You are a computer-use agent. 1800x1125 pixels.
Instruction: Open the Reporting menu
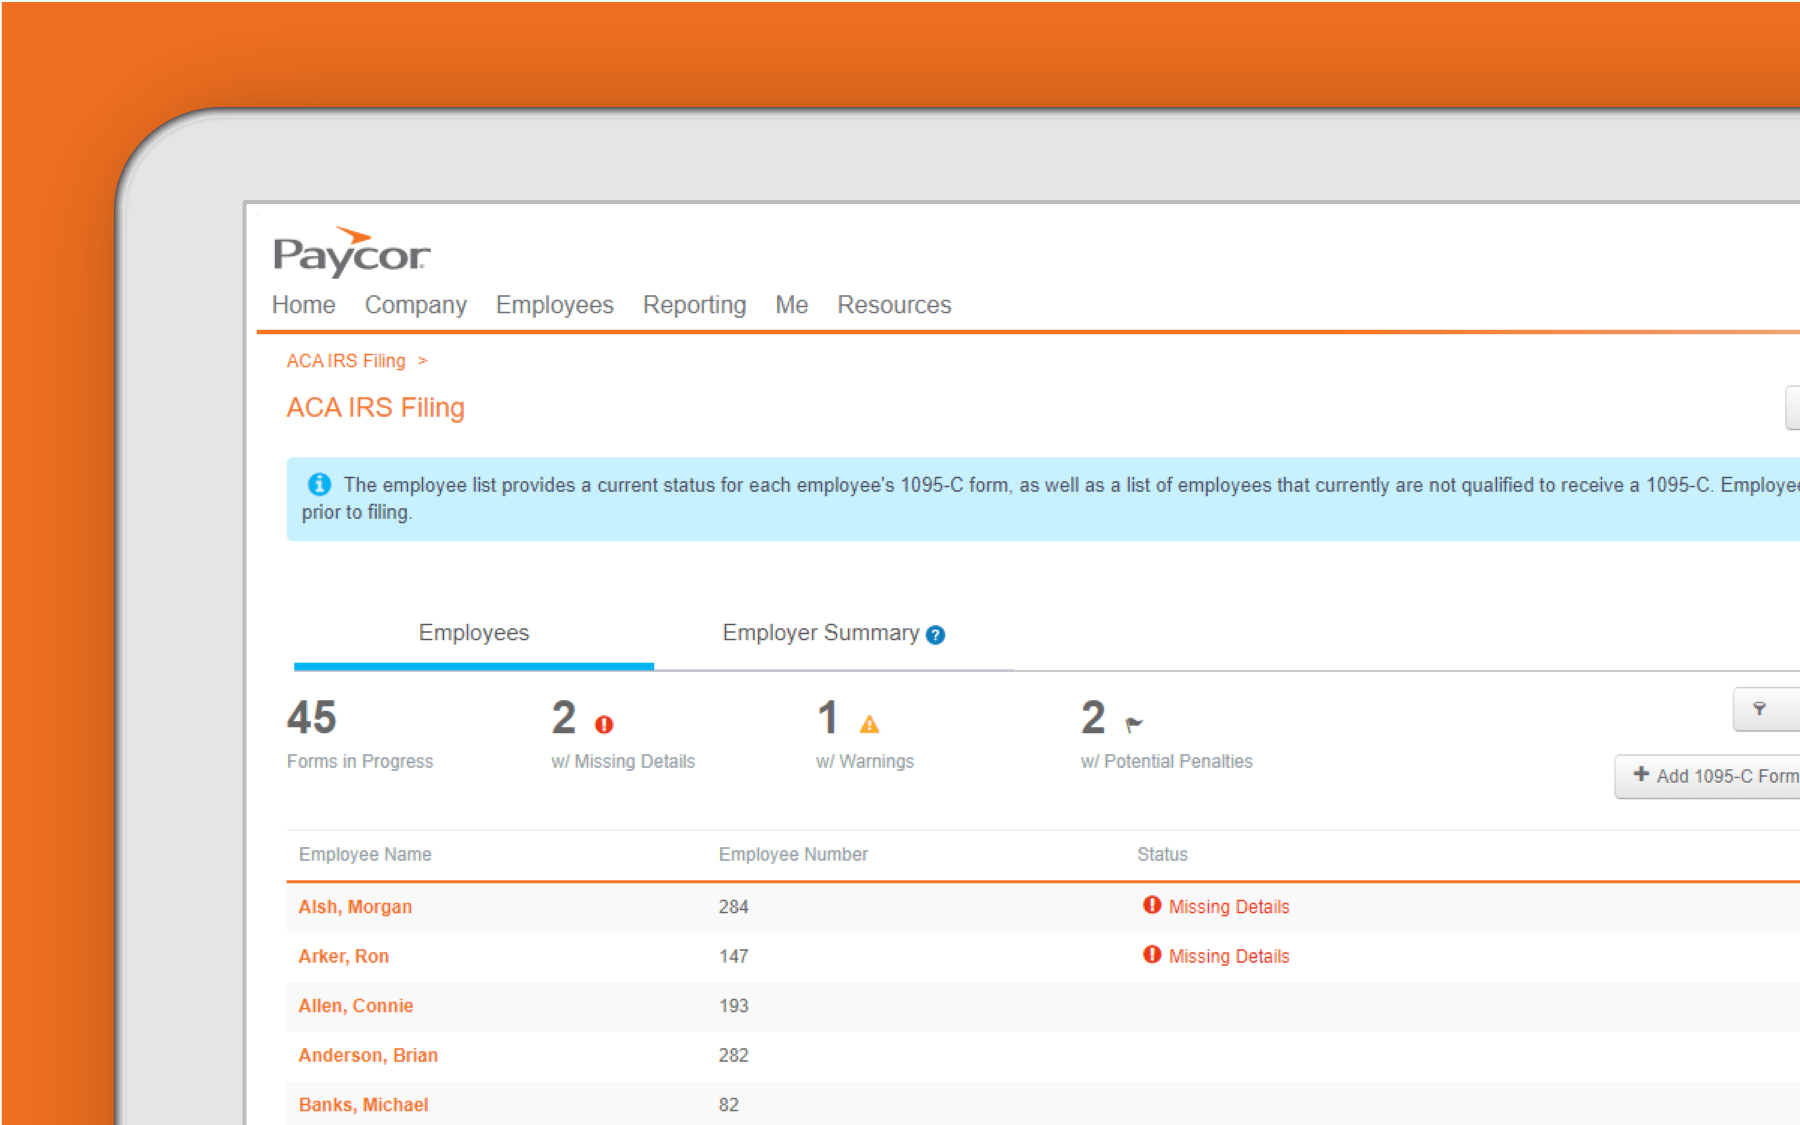click(694, 305)
